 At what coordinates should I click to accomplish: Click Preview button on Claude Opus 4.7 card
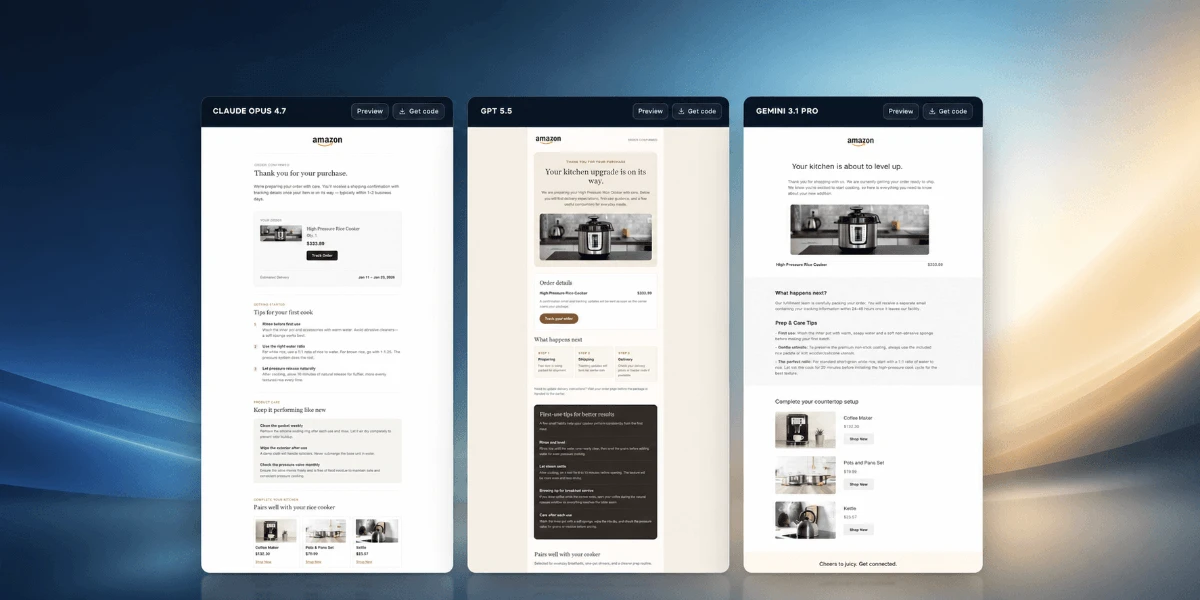(370, 111)
